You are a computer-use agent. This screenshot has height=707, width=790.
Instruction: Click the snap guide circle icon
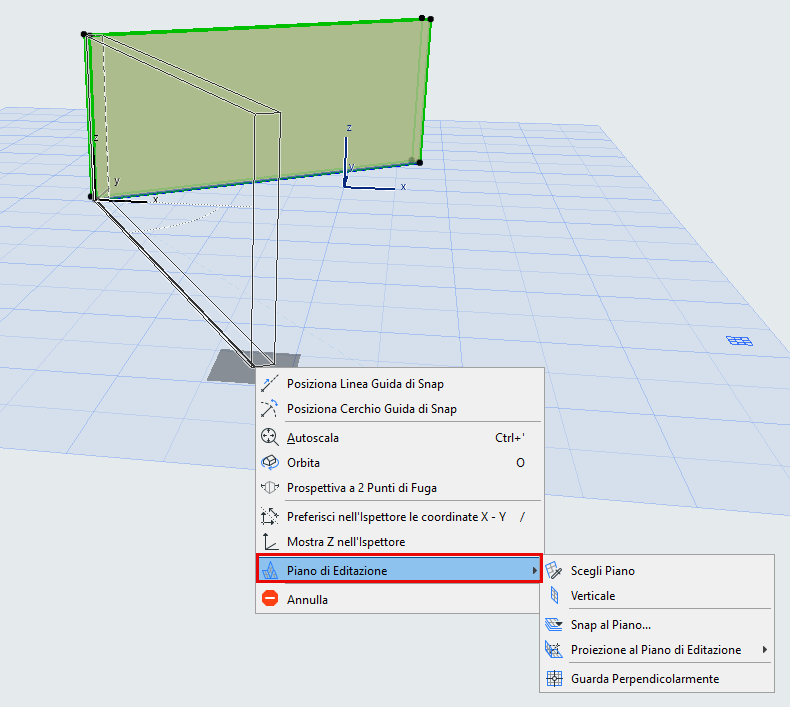270,409
